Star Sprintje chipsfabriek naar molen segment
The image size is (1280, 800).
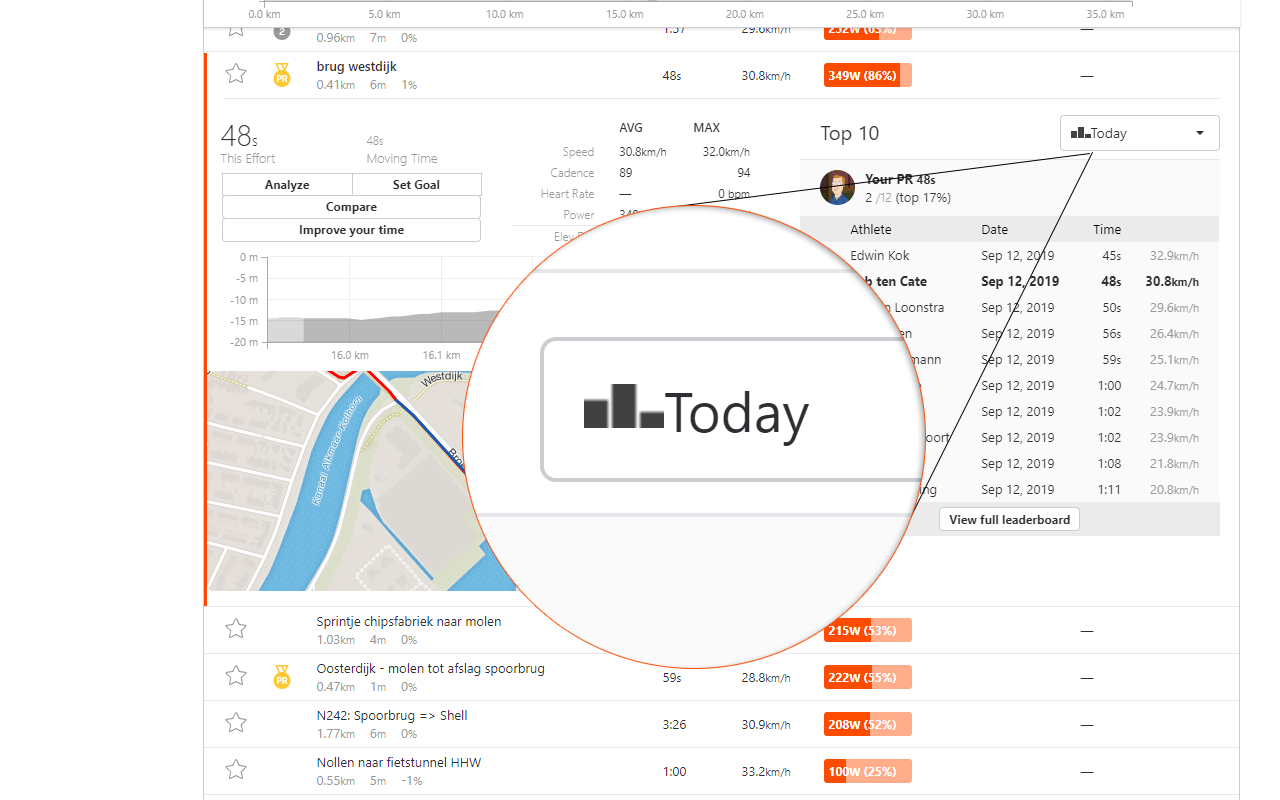tap(235, 629)
